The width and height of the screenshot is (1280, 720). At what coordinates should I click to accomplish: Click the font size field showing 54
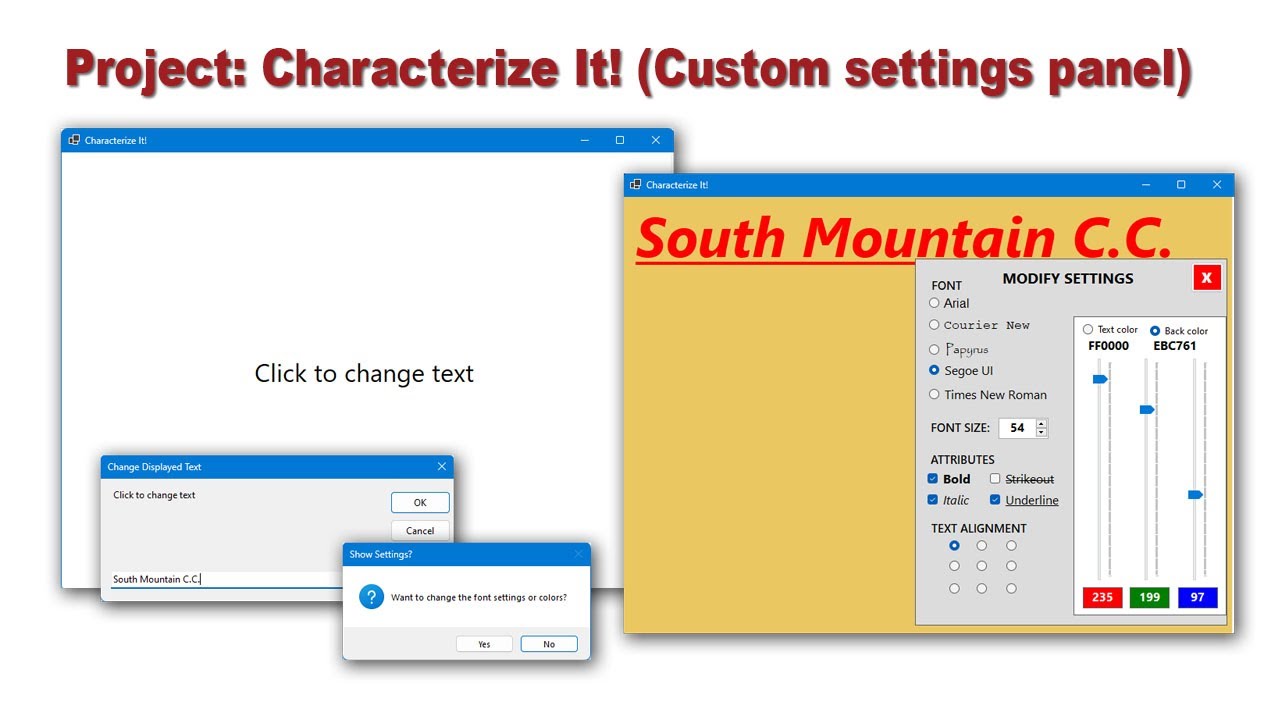click(x=1017, y=428)
